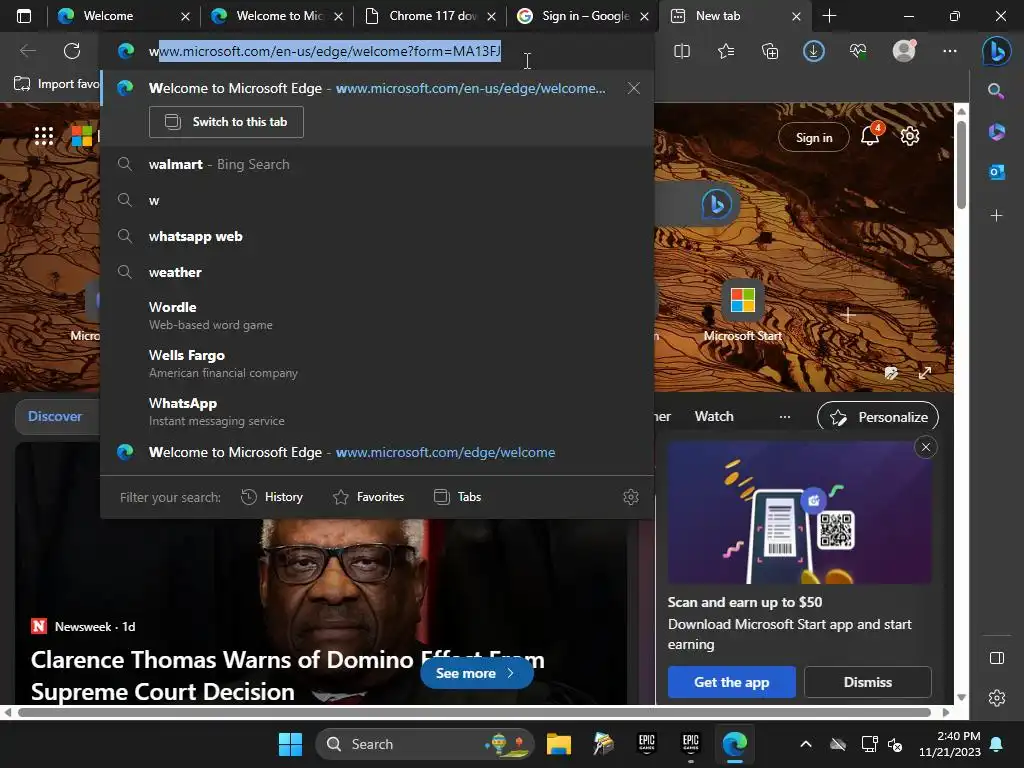Filter search by Favorites

(368, 497)
